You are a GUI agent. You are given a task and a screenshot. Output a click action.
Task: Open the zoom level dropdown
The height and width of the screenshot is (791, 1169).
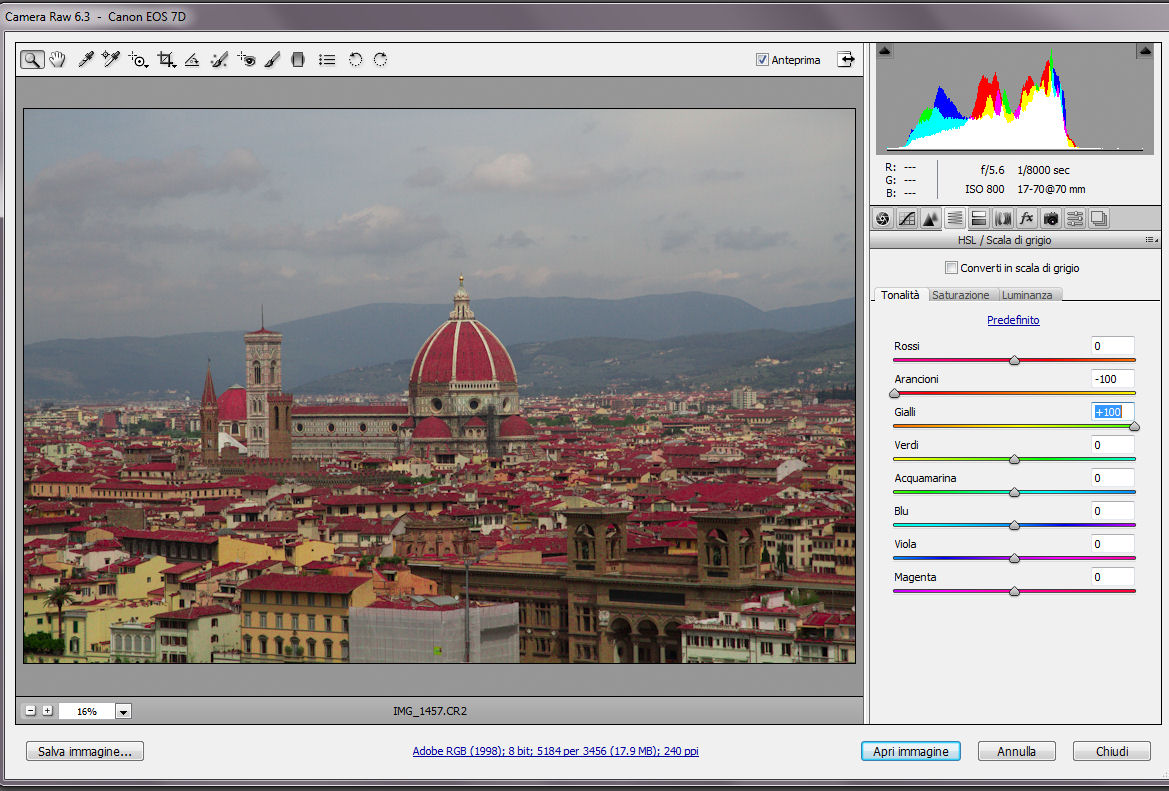coord(123,712)
